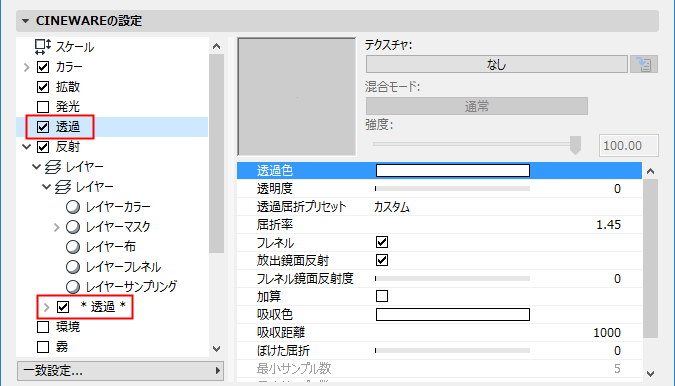Screen dimensions: 675x386
Task: Select the レイヤーカラー item
Action: (118, 207)
